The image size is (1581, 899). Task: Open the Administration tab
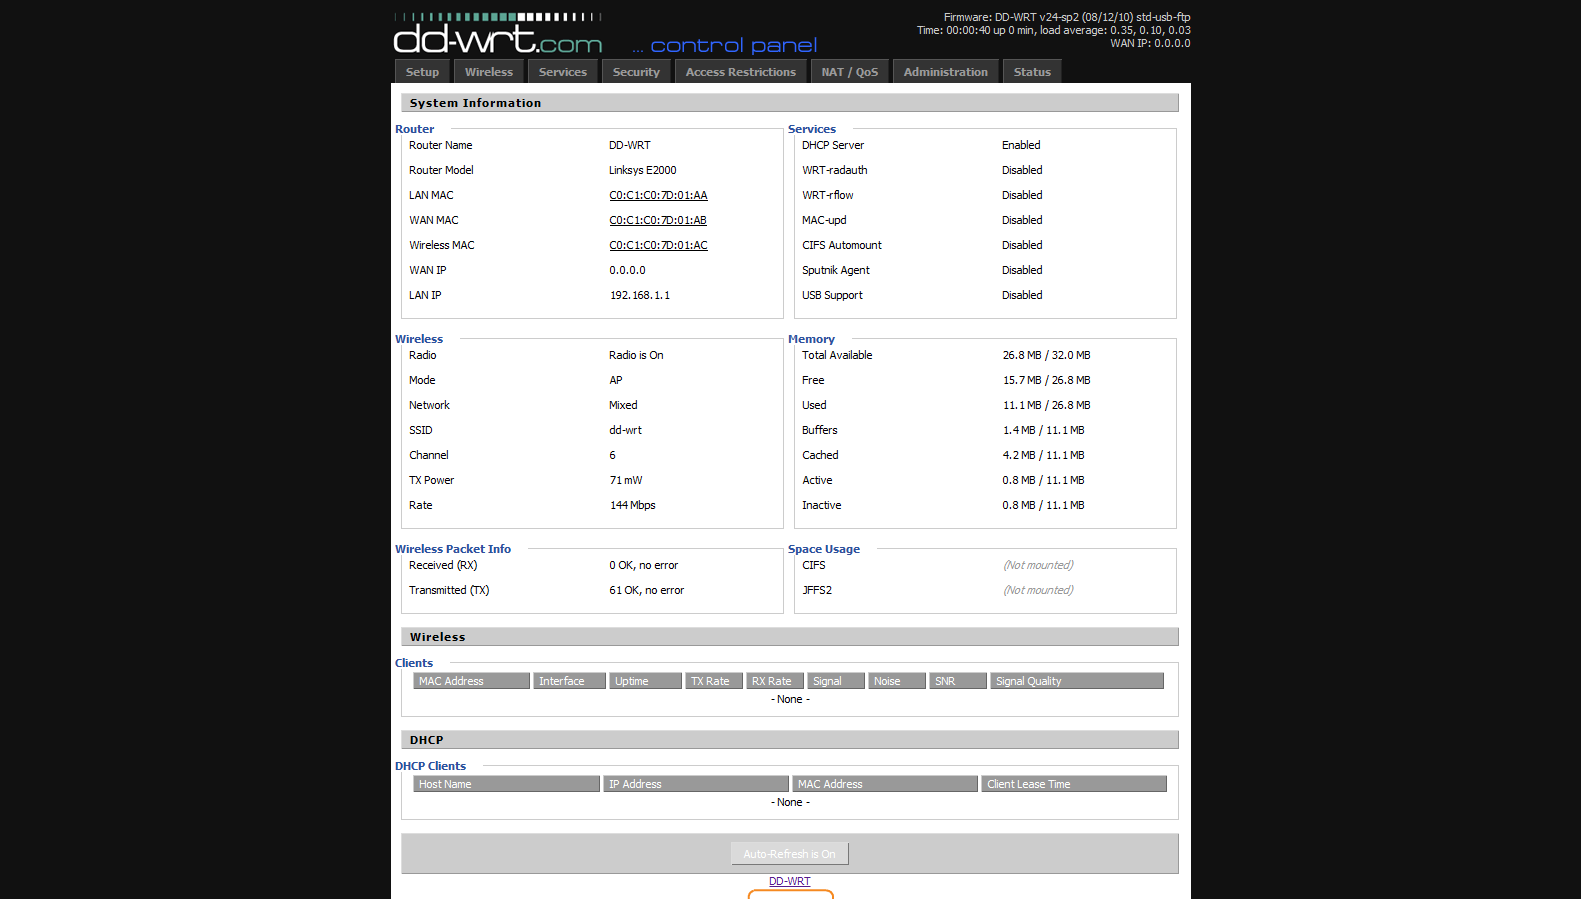pyautogui.click(x=946, y=72)
